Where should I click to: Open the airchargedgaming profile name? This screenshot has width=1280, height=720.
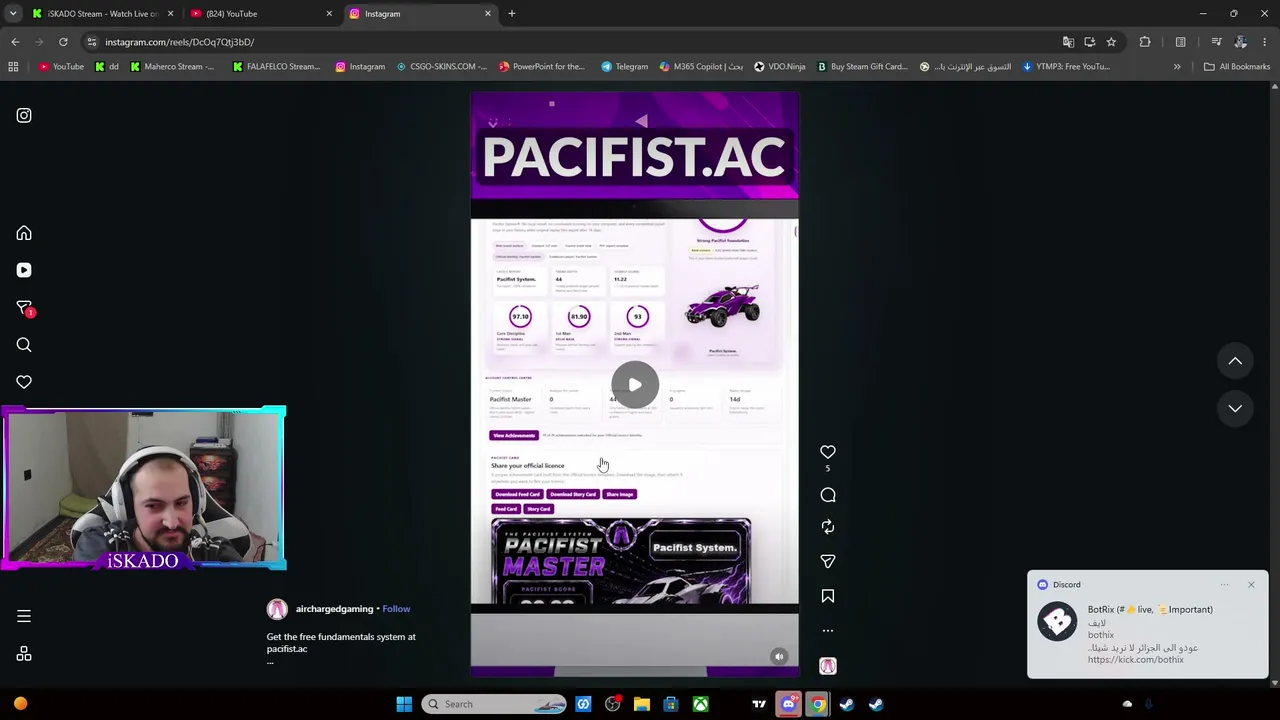coord(334,609)
